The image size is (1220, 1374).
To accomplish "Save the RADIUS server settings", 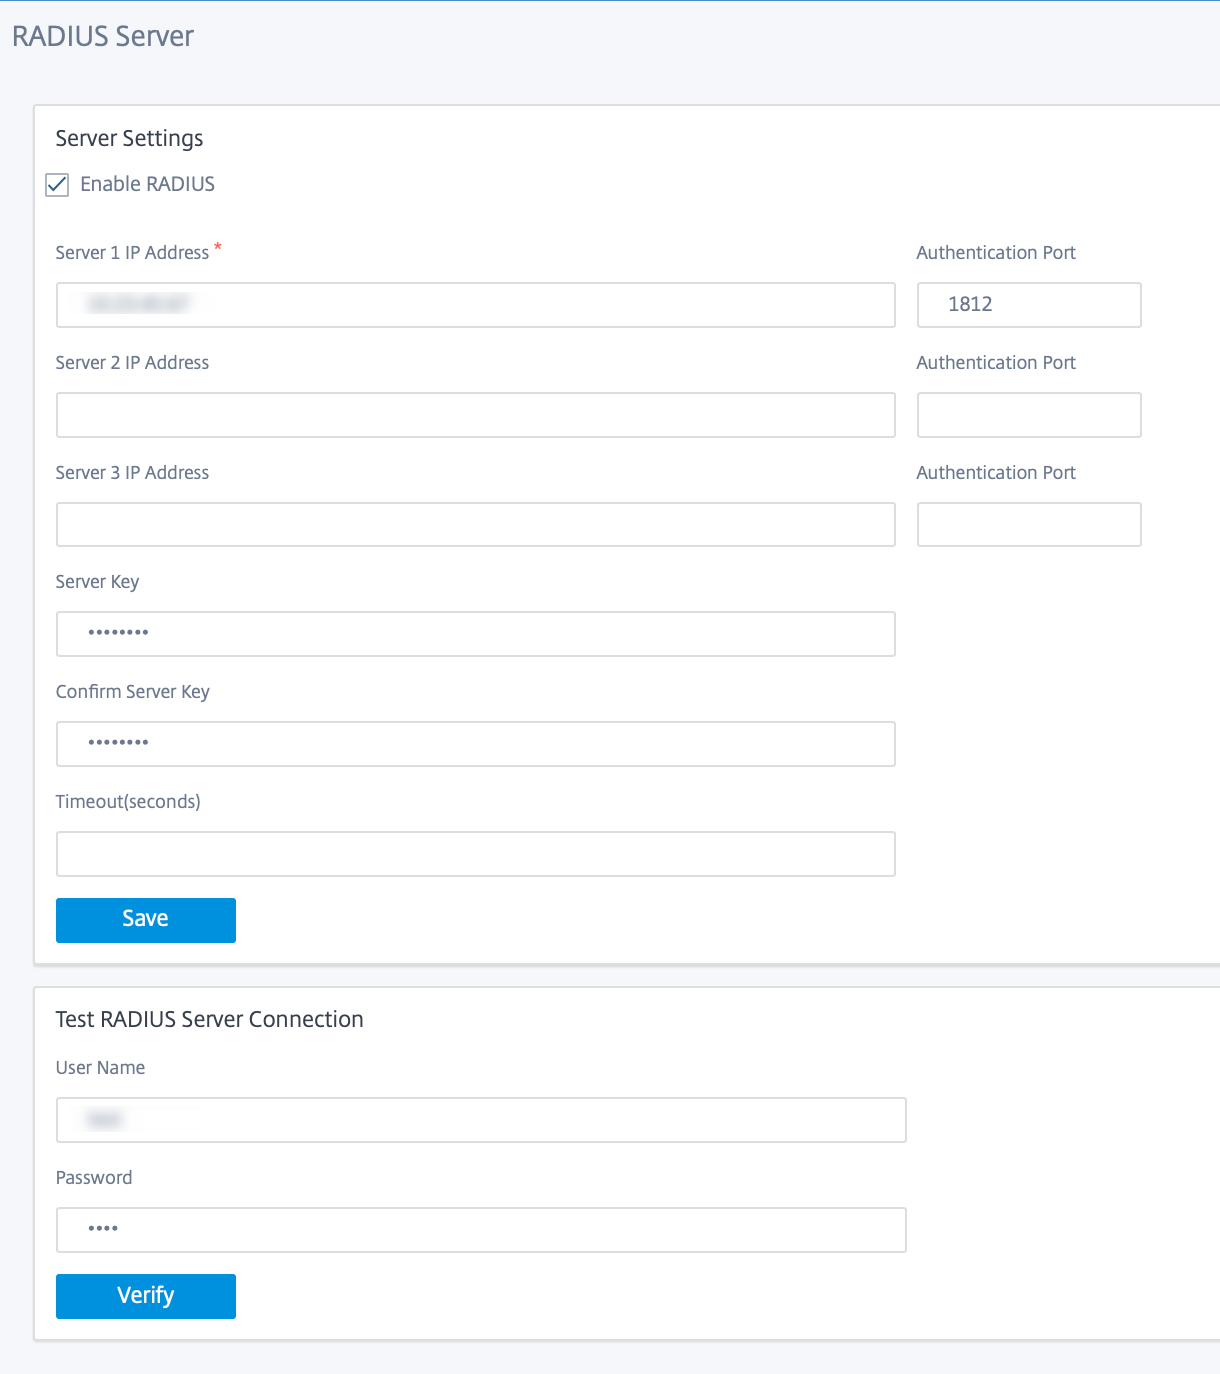I will [x=146, y=920].
